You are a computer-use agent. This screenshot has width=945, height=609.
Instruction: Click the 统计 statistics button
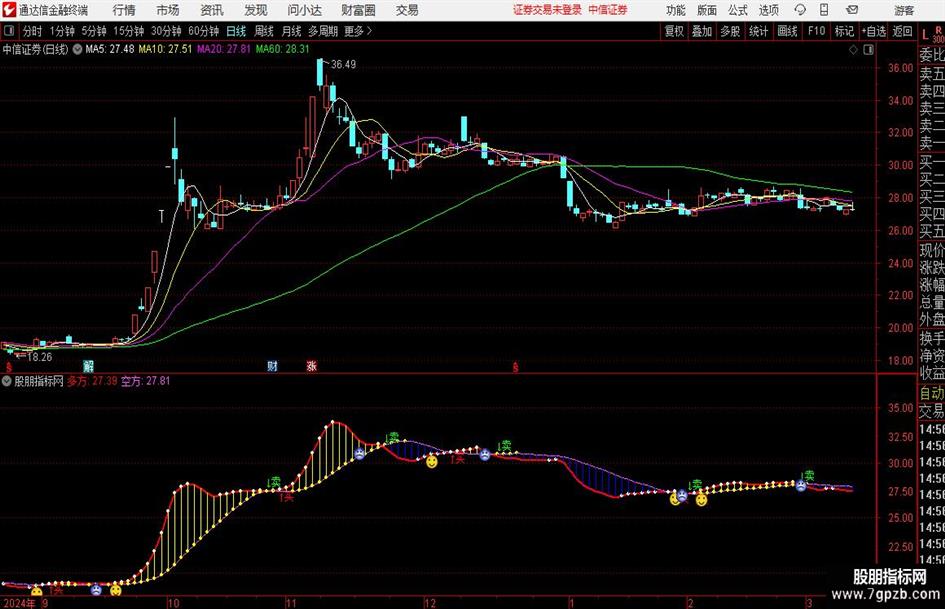tap(758, 31)
